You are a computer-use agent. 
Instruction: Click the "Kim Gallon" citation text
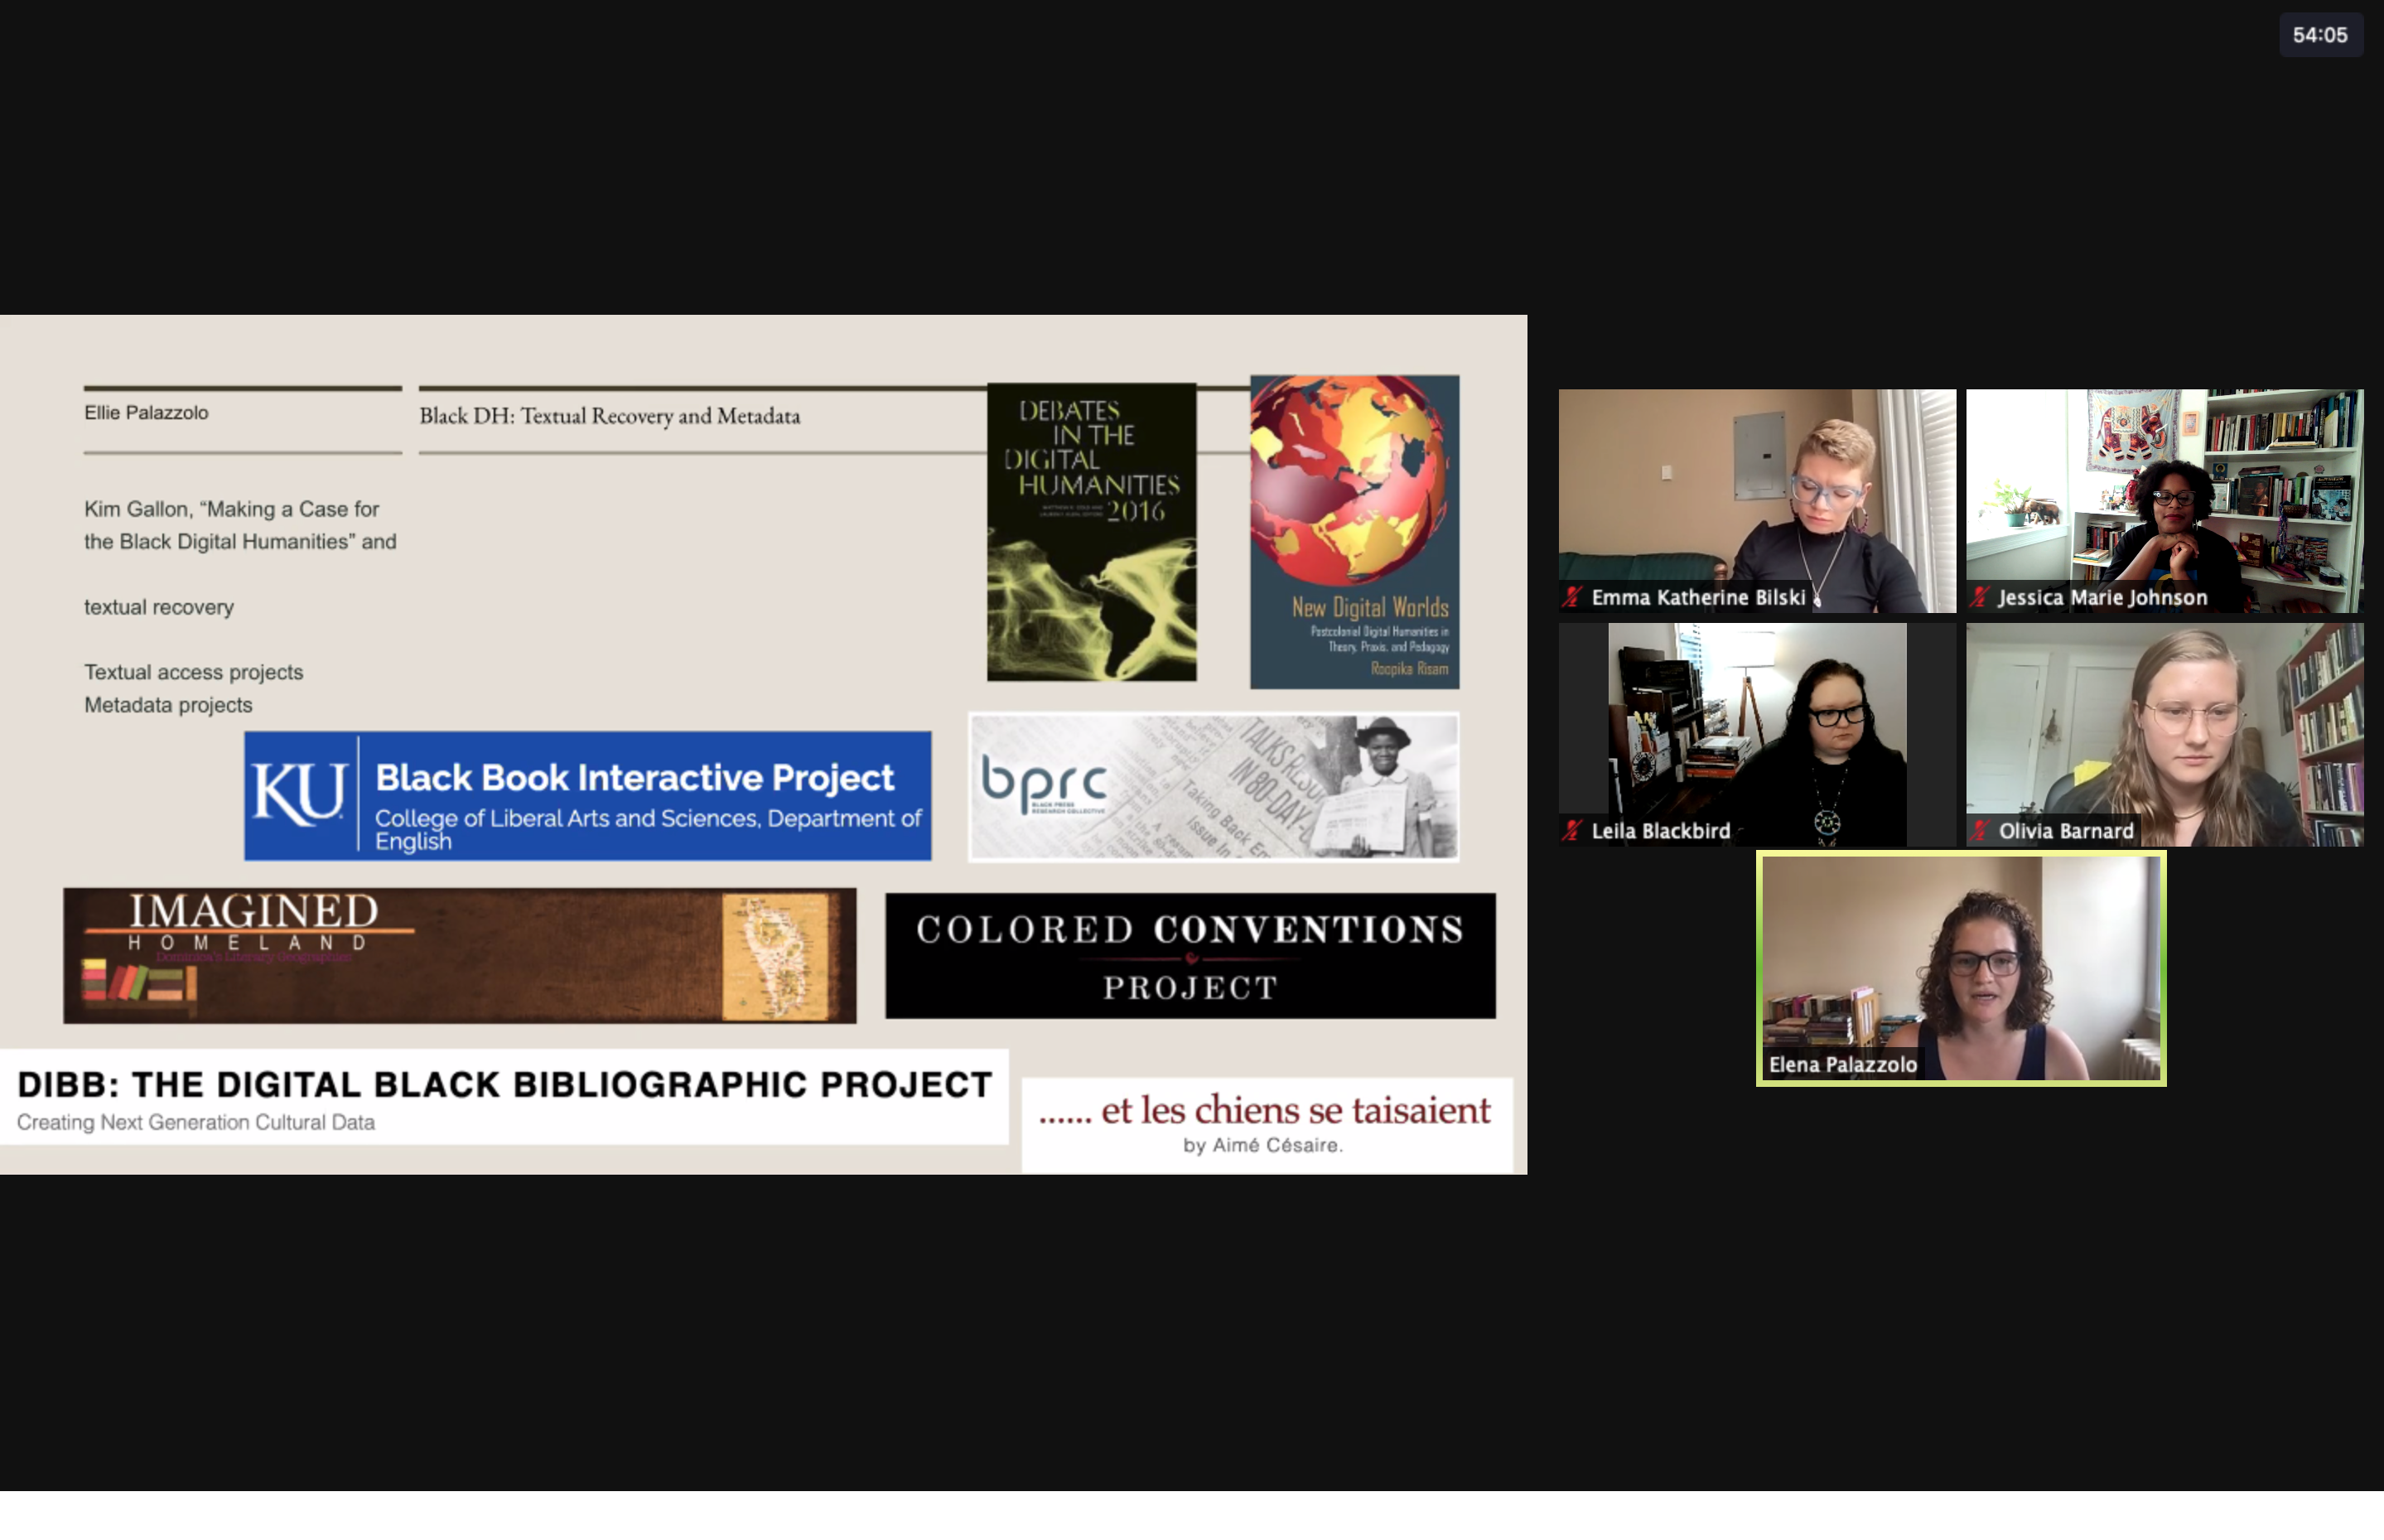click(240, 525)
